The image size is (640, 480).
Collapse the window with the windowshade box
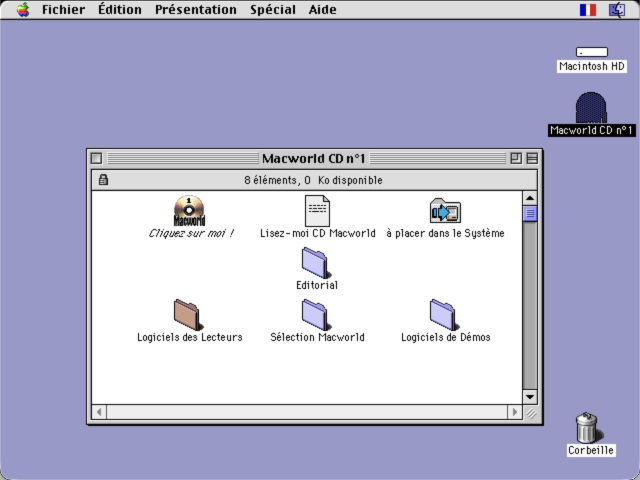coord(532,158)
